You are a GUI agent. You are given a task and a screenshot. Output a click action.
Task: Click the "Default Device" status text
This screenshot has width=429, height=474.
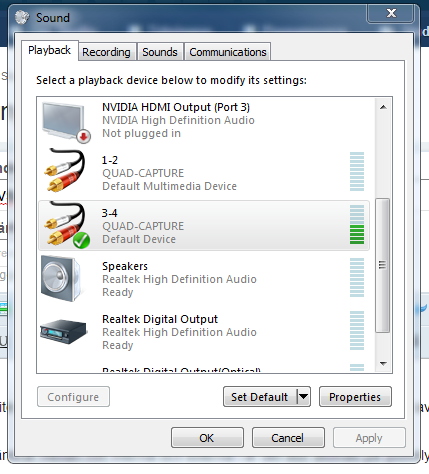click(x=139, y=239)
